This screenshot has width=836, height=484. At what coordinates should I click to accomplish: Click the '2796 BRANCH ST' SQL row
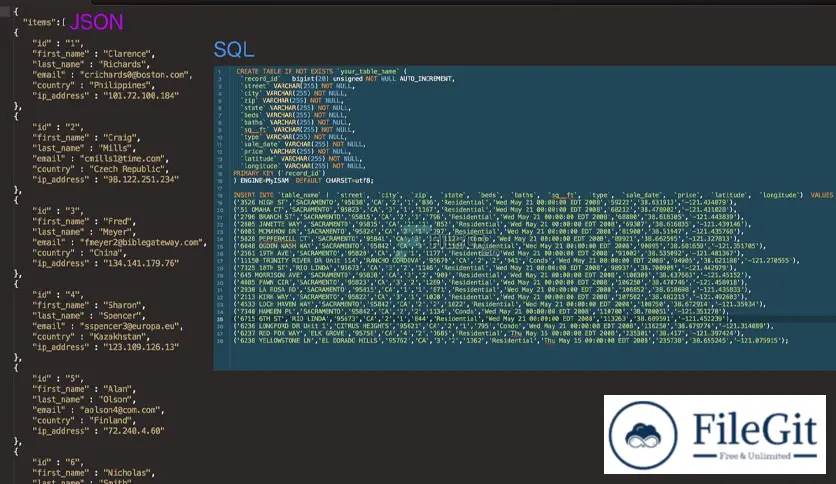(x=487, y=217)
